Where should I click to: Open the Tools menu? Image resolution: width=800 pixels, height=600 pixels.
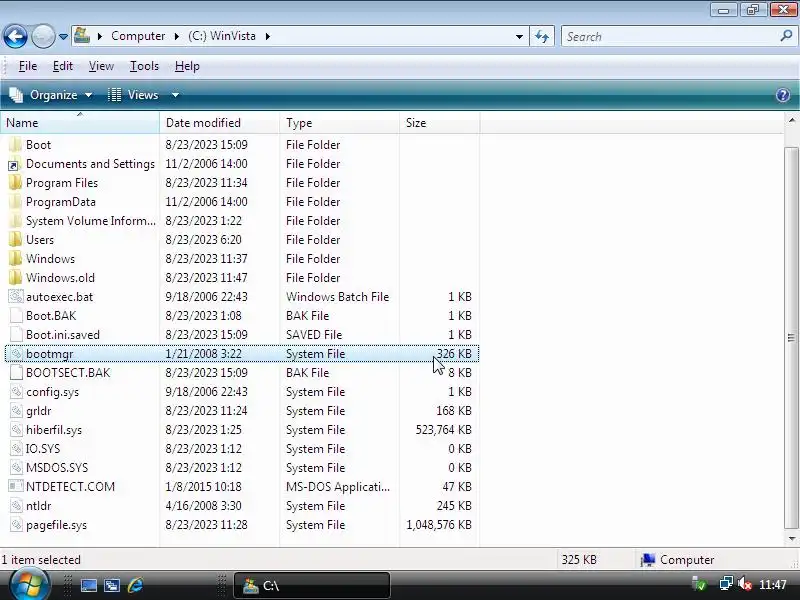point(144,66)
